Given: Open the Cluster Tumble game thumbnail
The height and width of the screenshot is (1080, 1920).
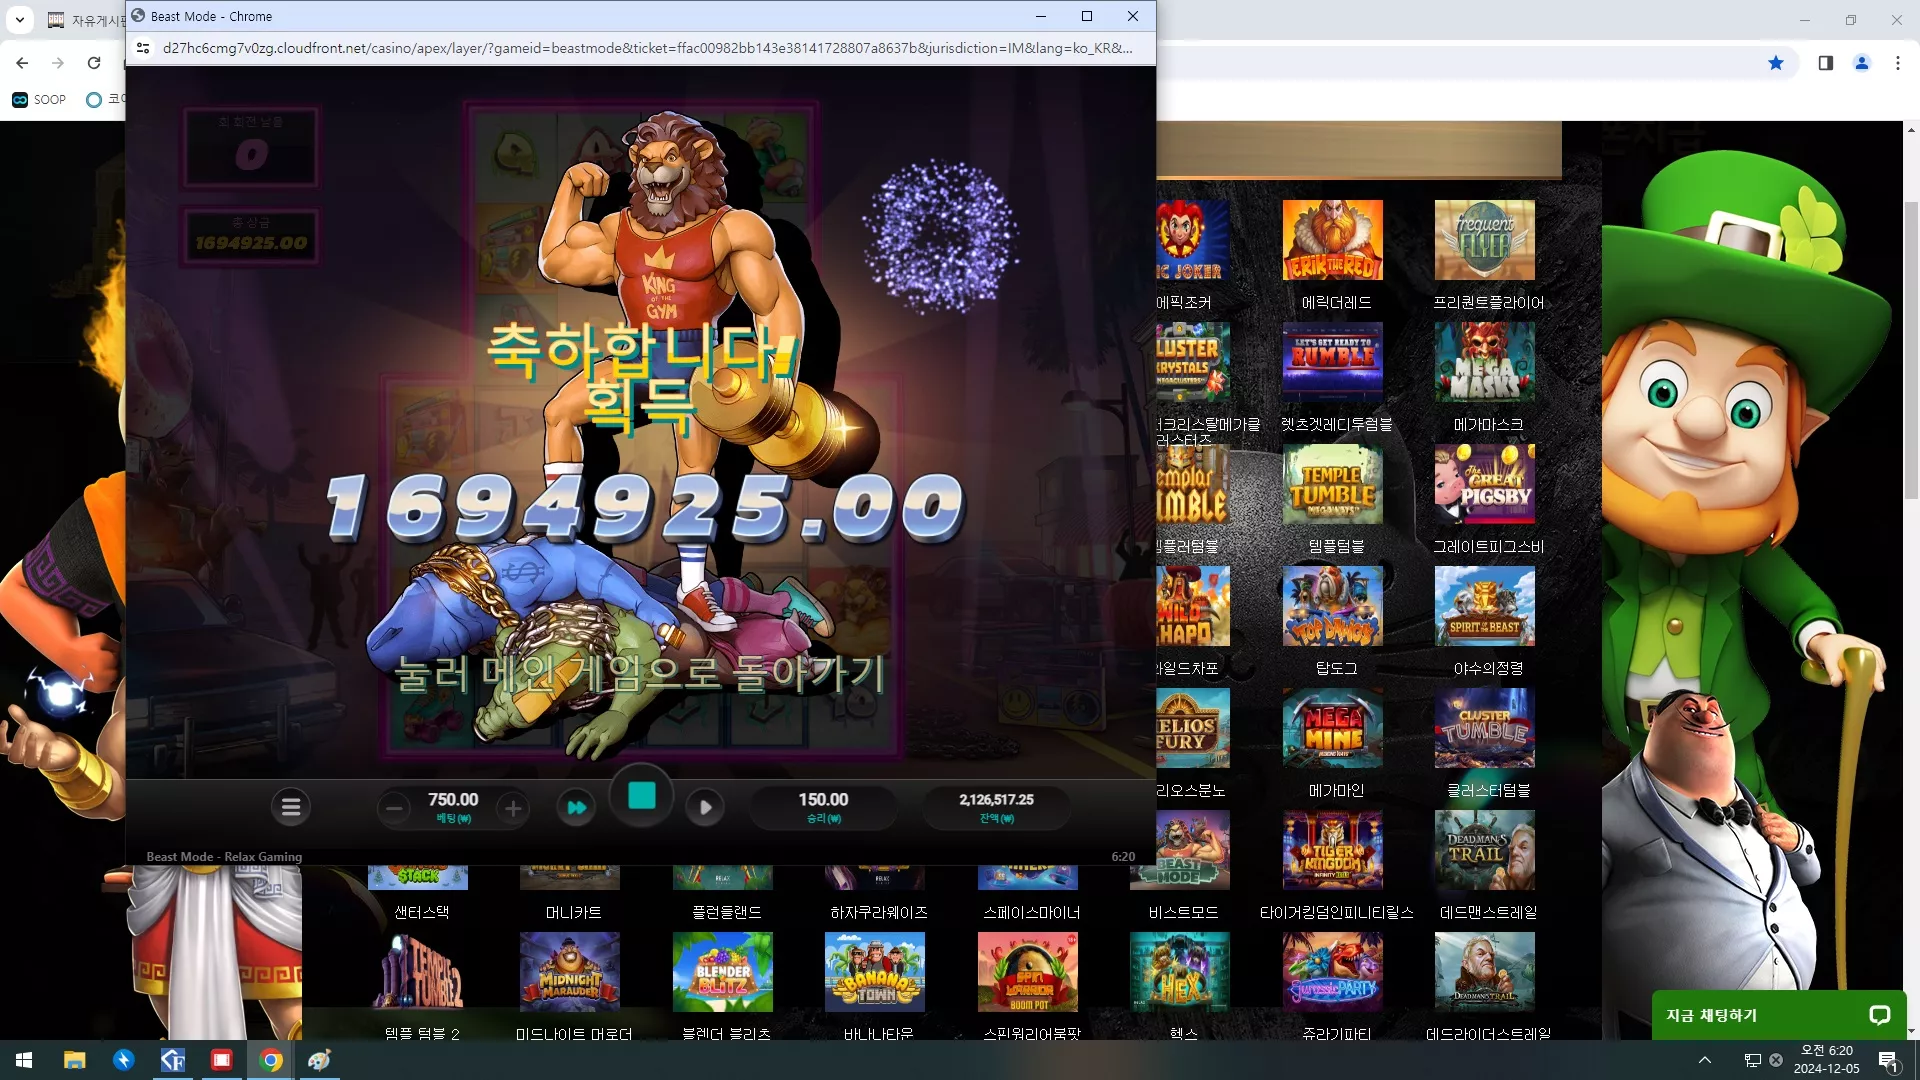Looking at the screenshot, I should 1485,728.
